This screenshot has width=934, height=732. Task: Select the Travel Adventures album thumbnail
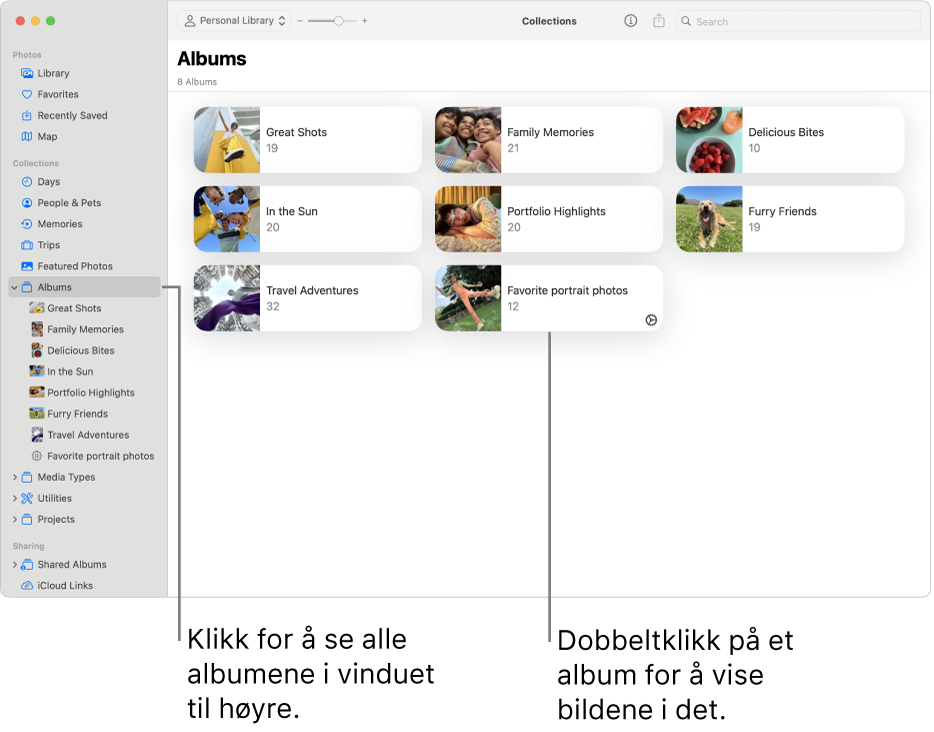[227, 298]
